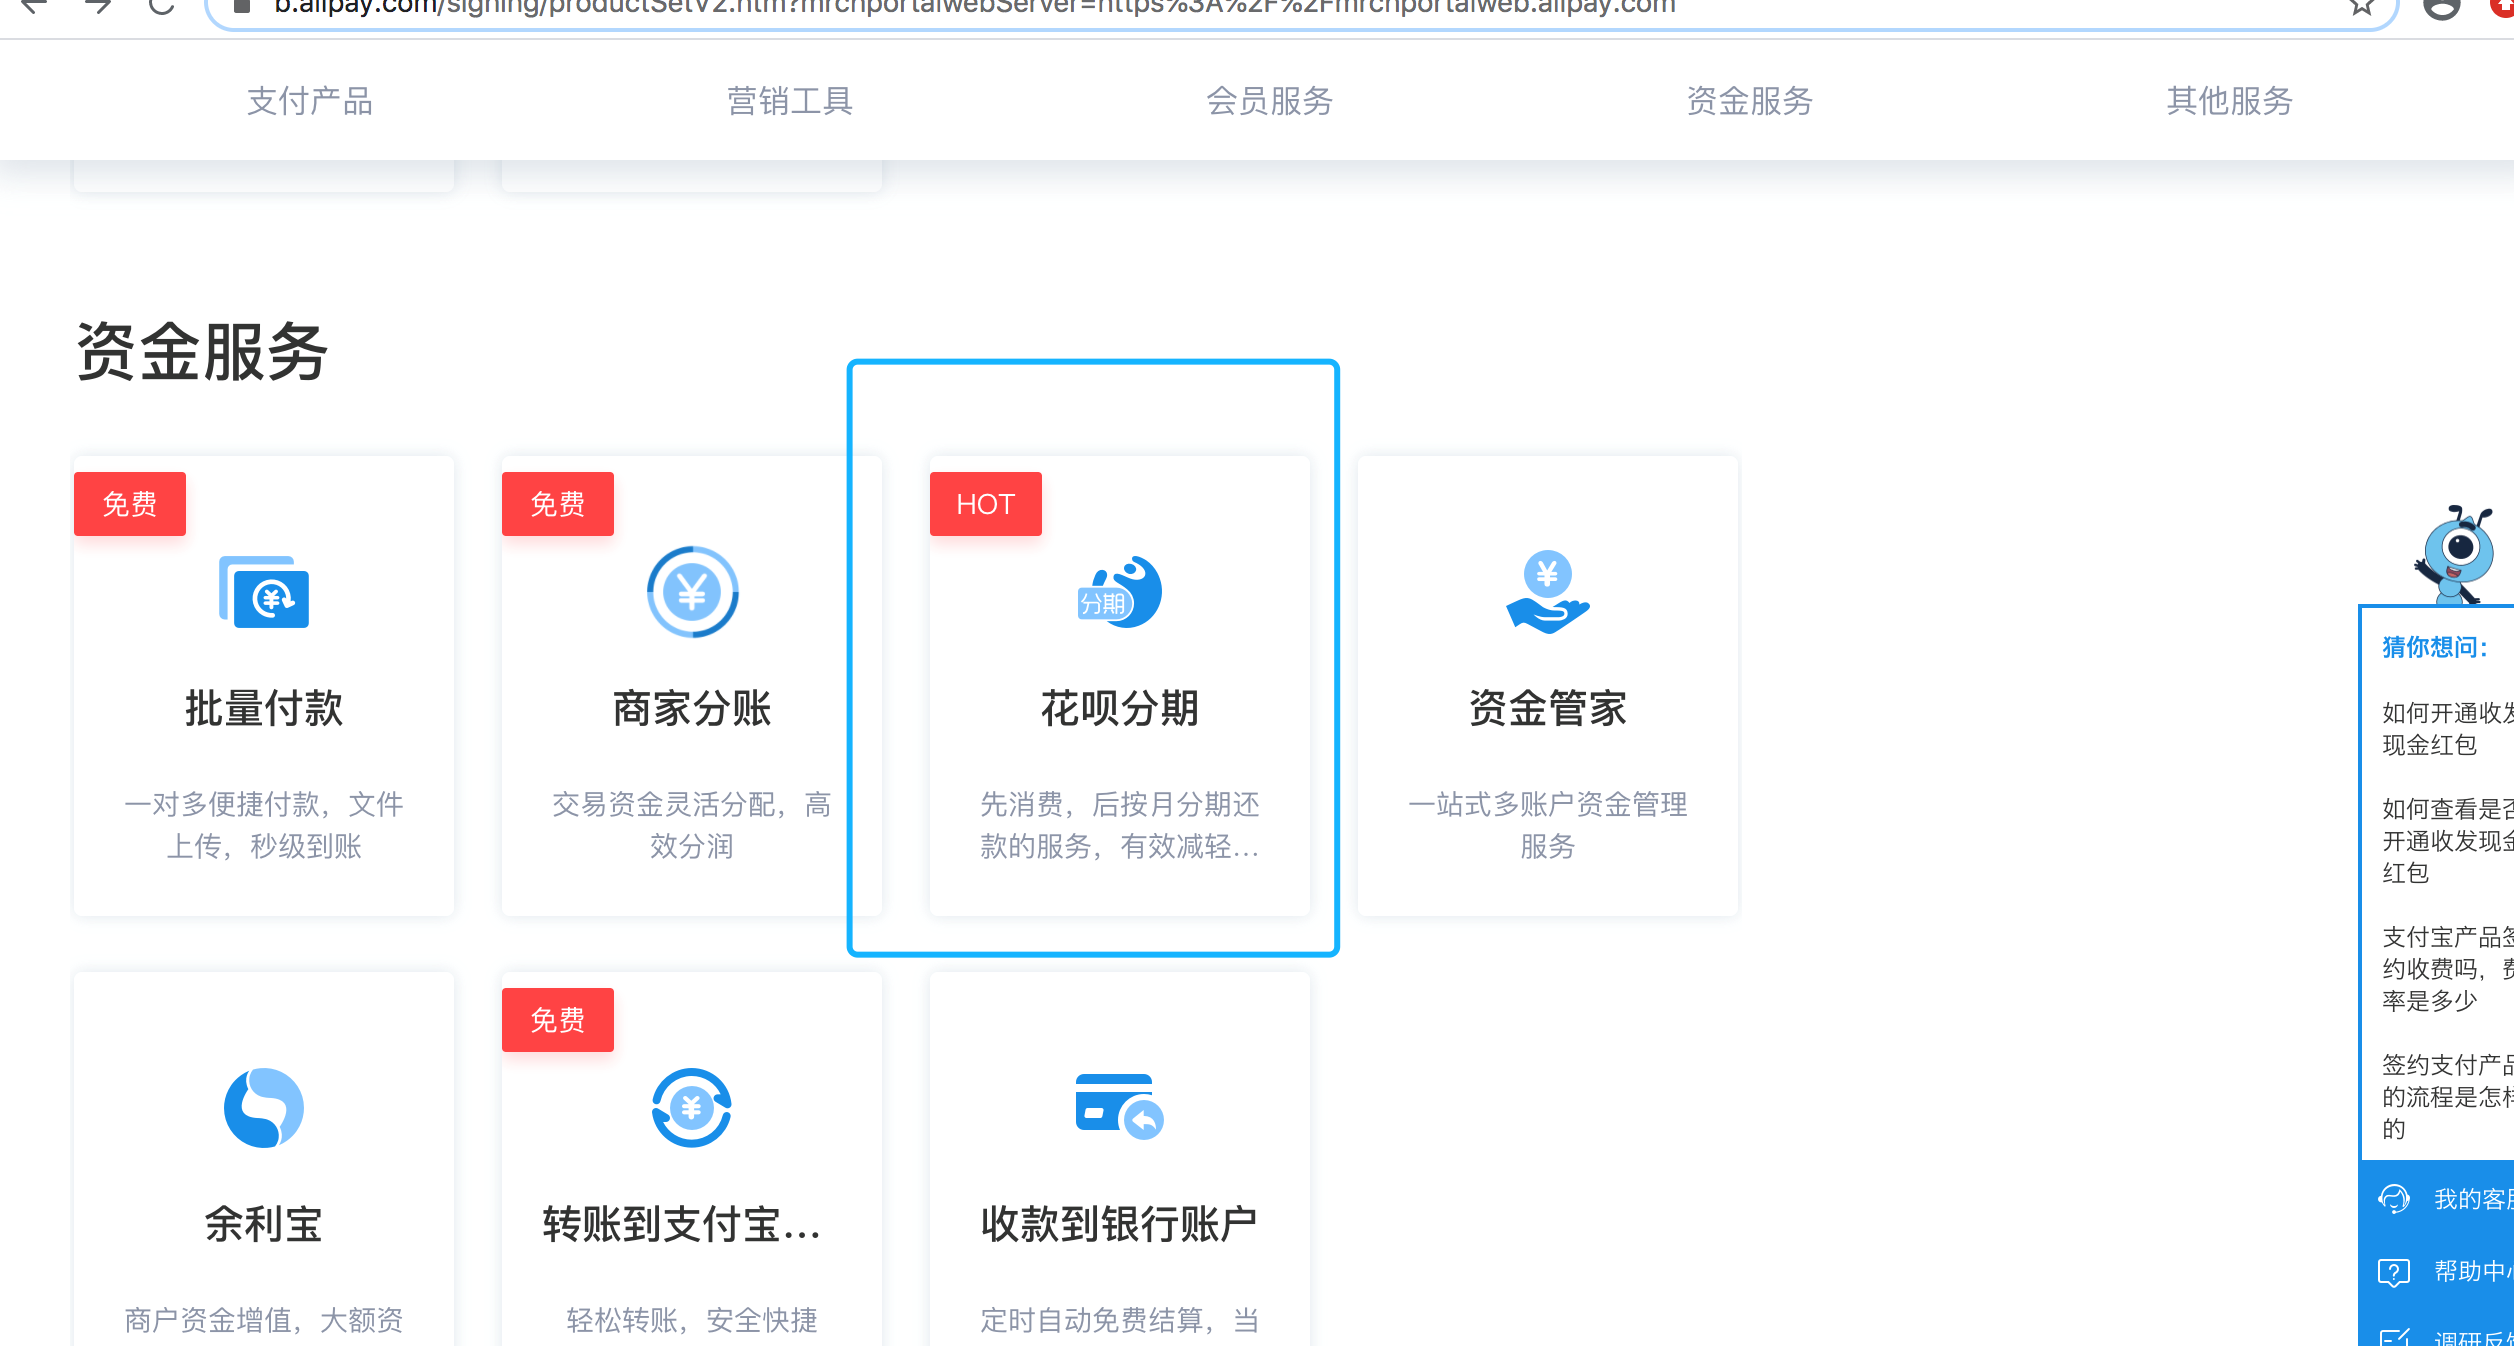Click the 转账到支付宝 transfer icon
Image resolution: width=2514 pixels, height=1346 pixels.
pyautogui.click(x=692, y=1108)
